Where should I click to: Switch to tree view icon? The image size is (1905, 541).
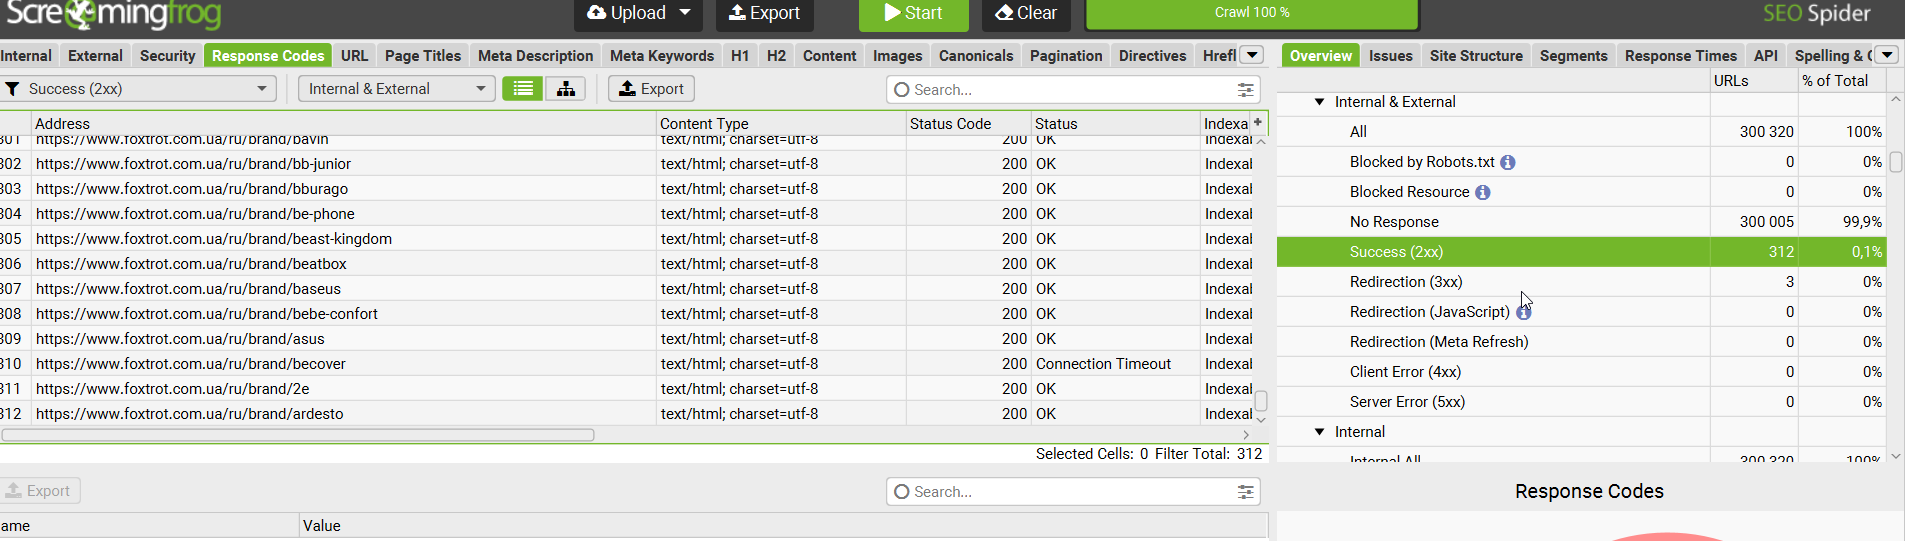pyautogui.click(x=566, y=89)
